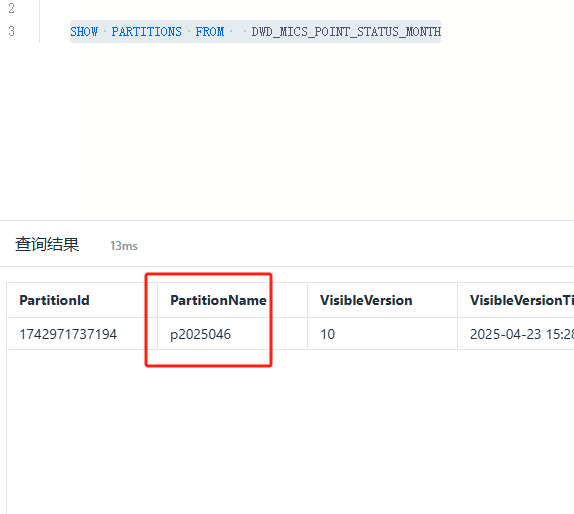This screenshot has width=574, height=514.
Task: Click the divider between PartitionId and PartitionName headers
Action: click(x=157, y=300)
